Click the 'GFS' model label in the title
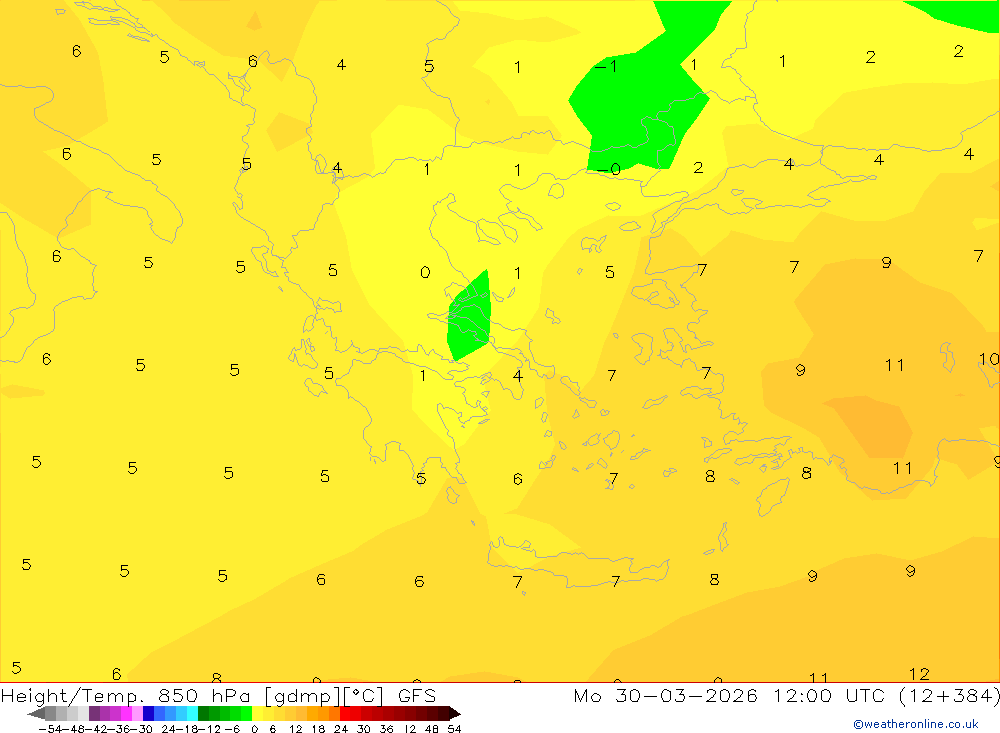The height and width of the screenshot is (733, 1000). tap(416, 695)
